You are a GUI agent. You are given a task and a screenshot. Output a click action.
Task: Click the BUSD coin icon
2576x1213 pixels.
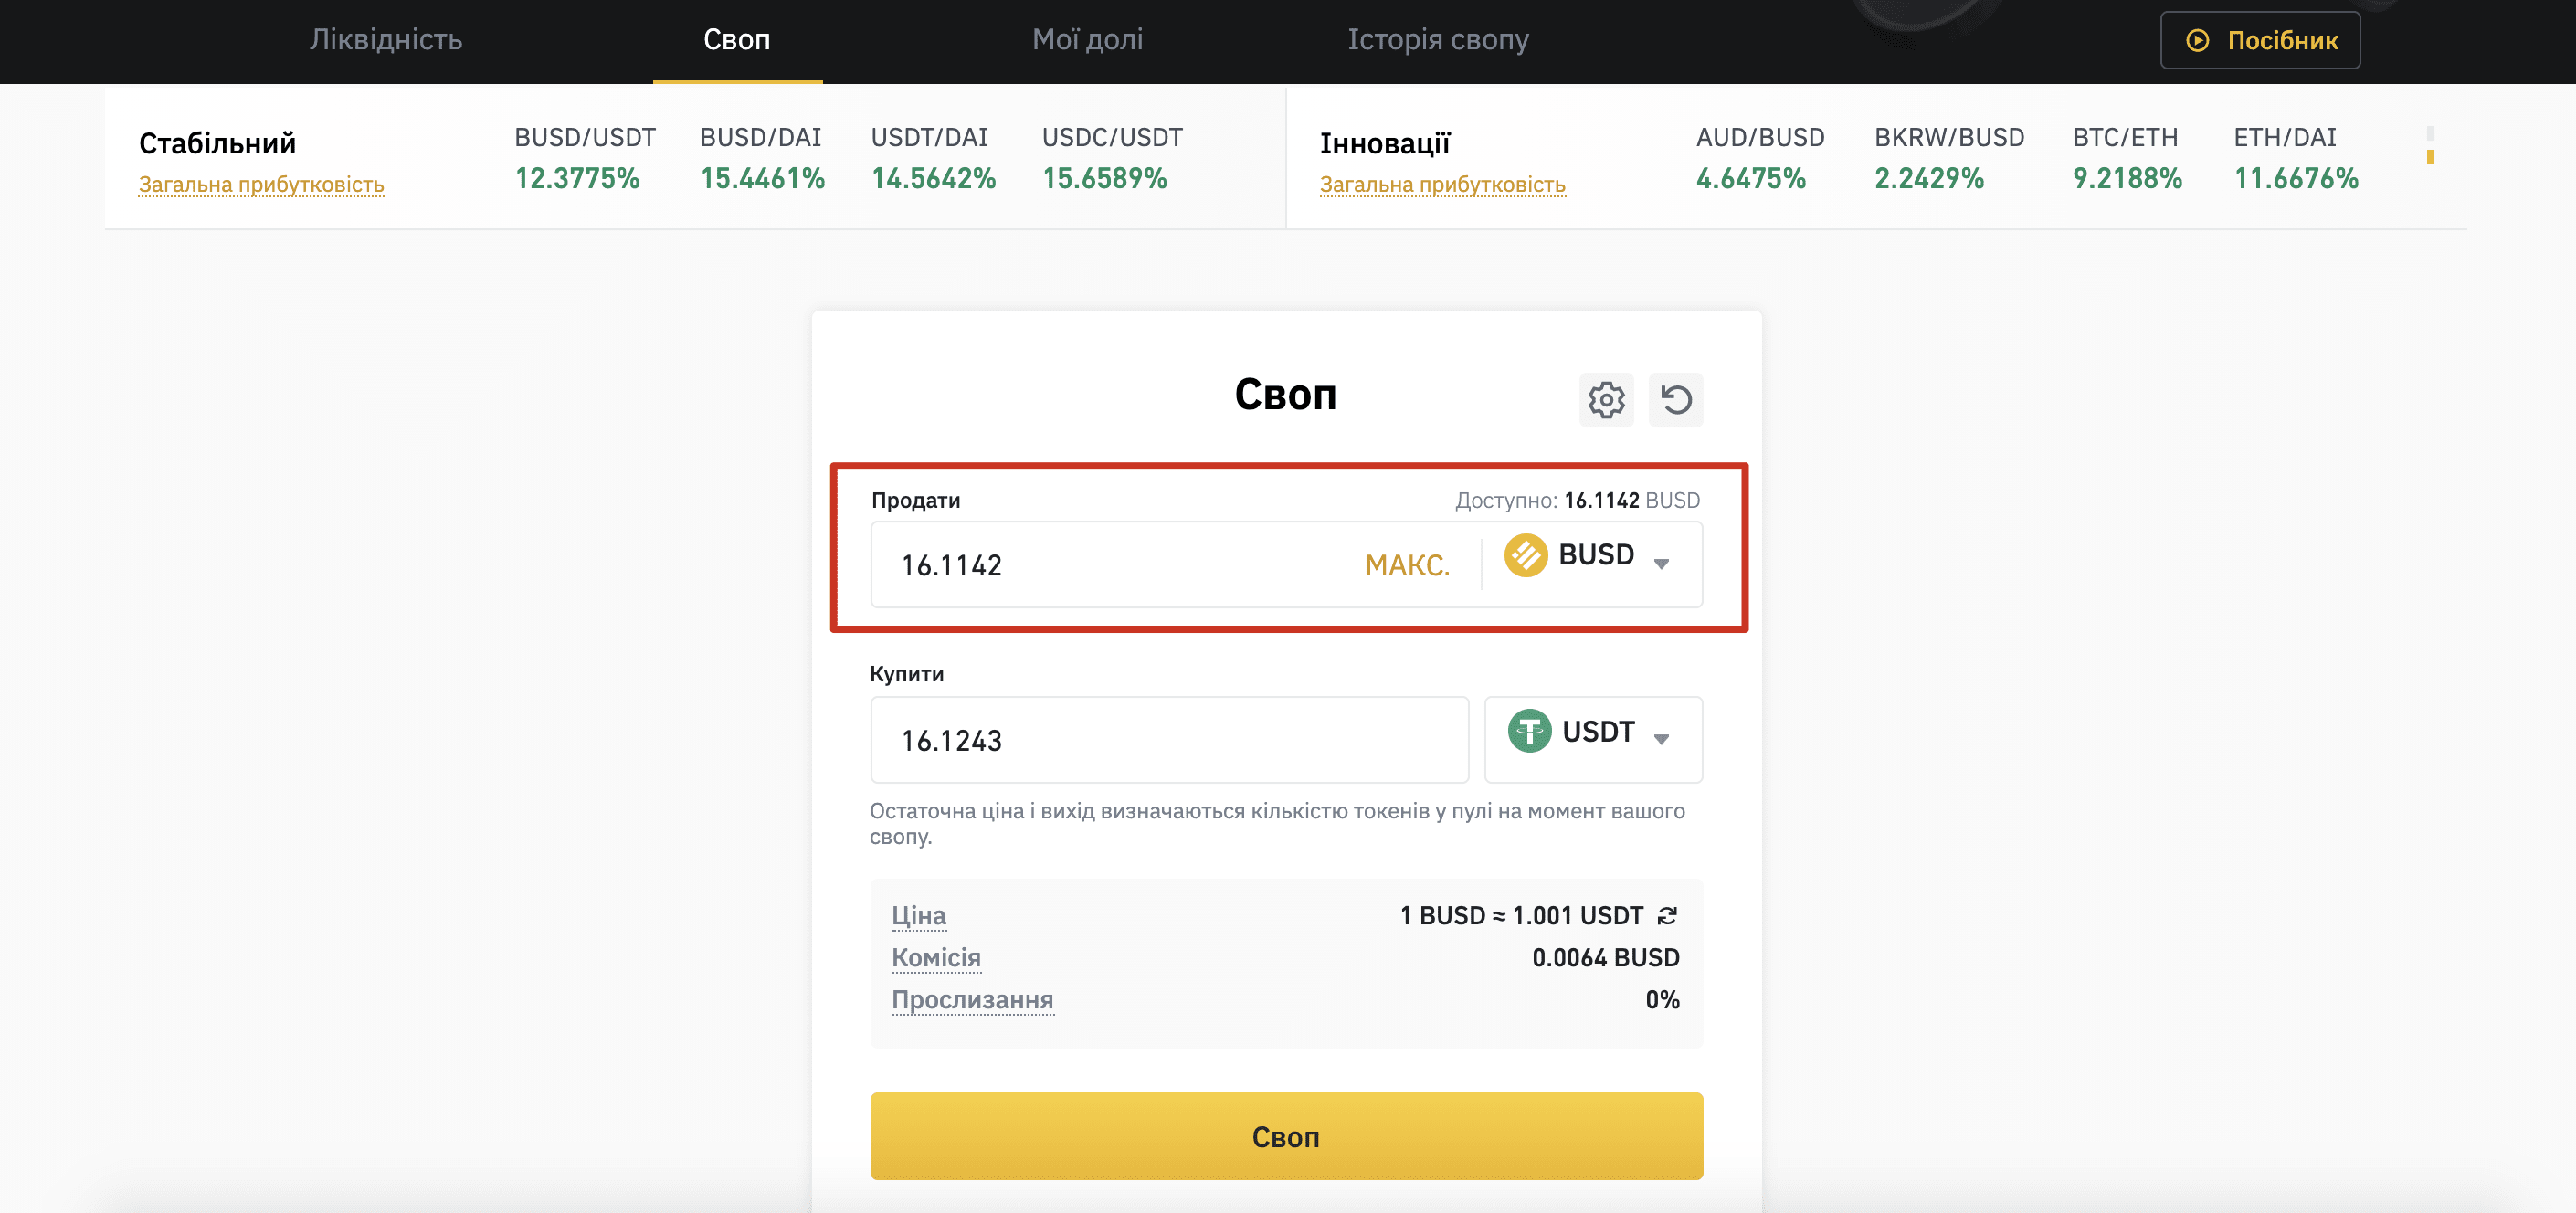[x=1526, y=555]
